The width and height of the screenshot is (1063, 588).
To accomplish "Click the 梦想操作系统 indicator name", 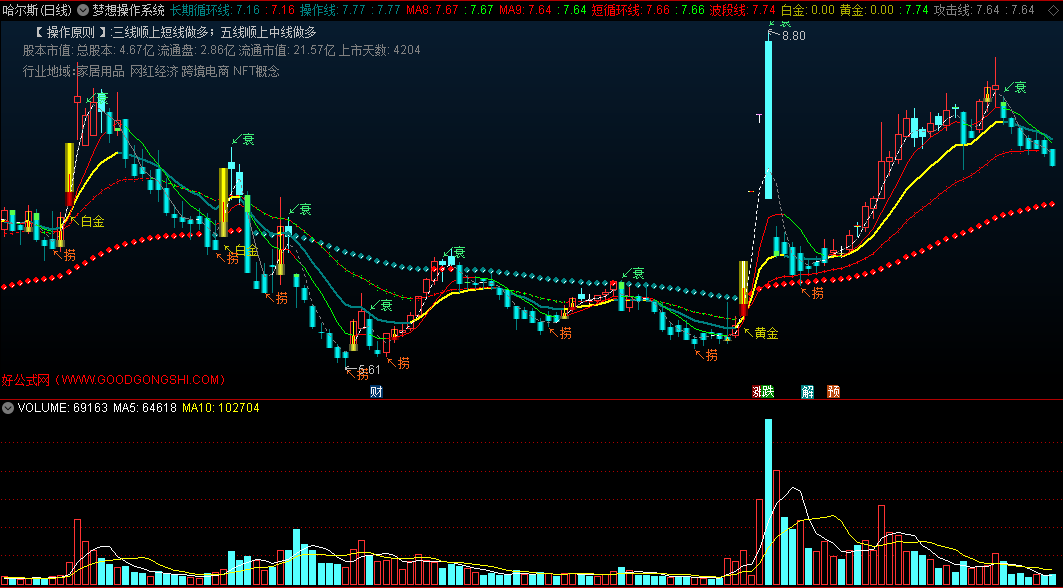I will 128,9.
